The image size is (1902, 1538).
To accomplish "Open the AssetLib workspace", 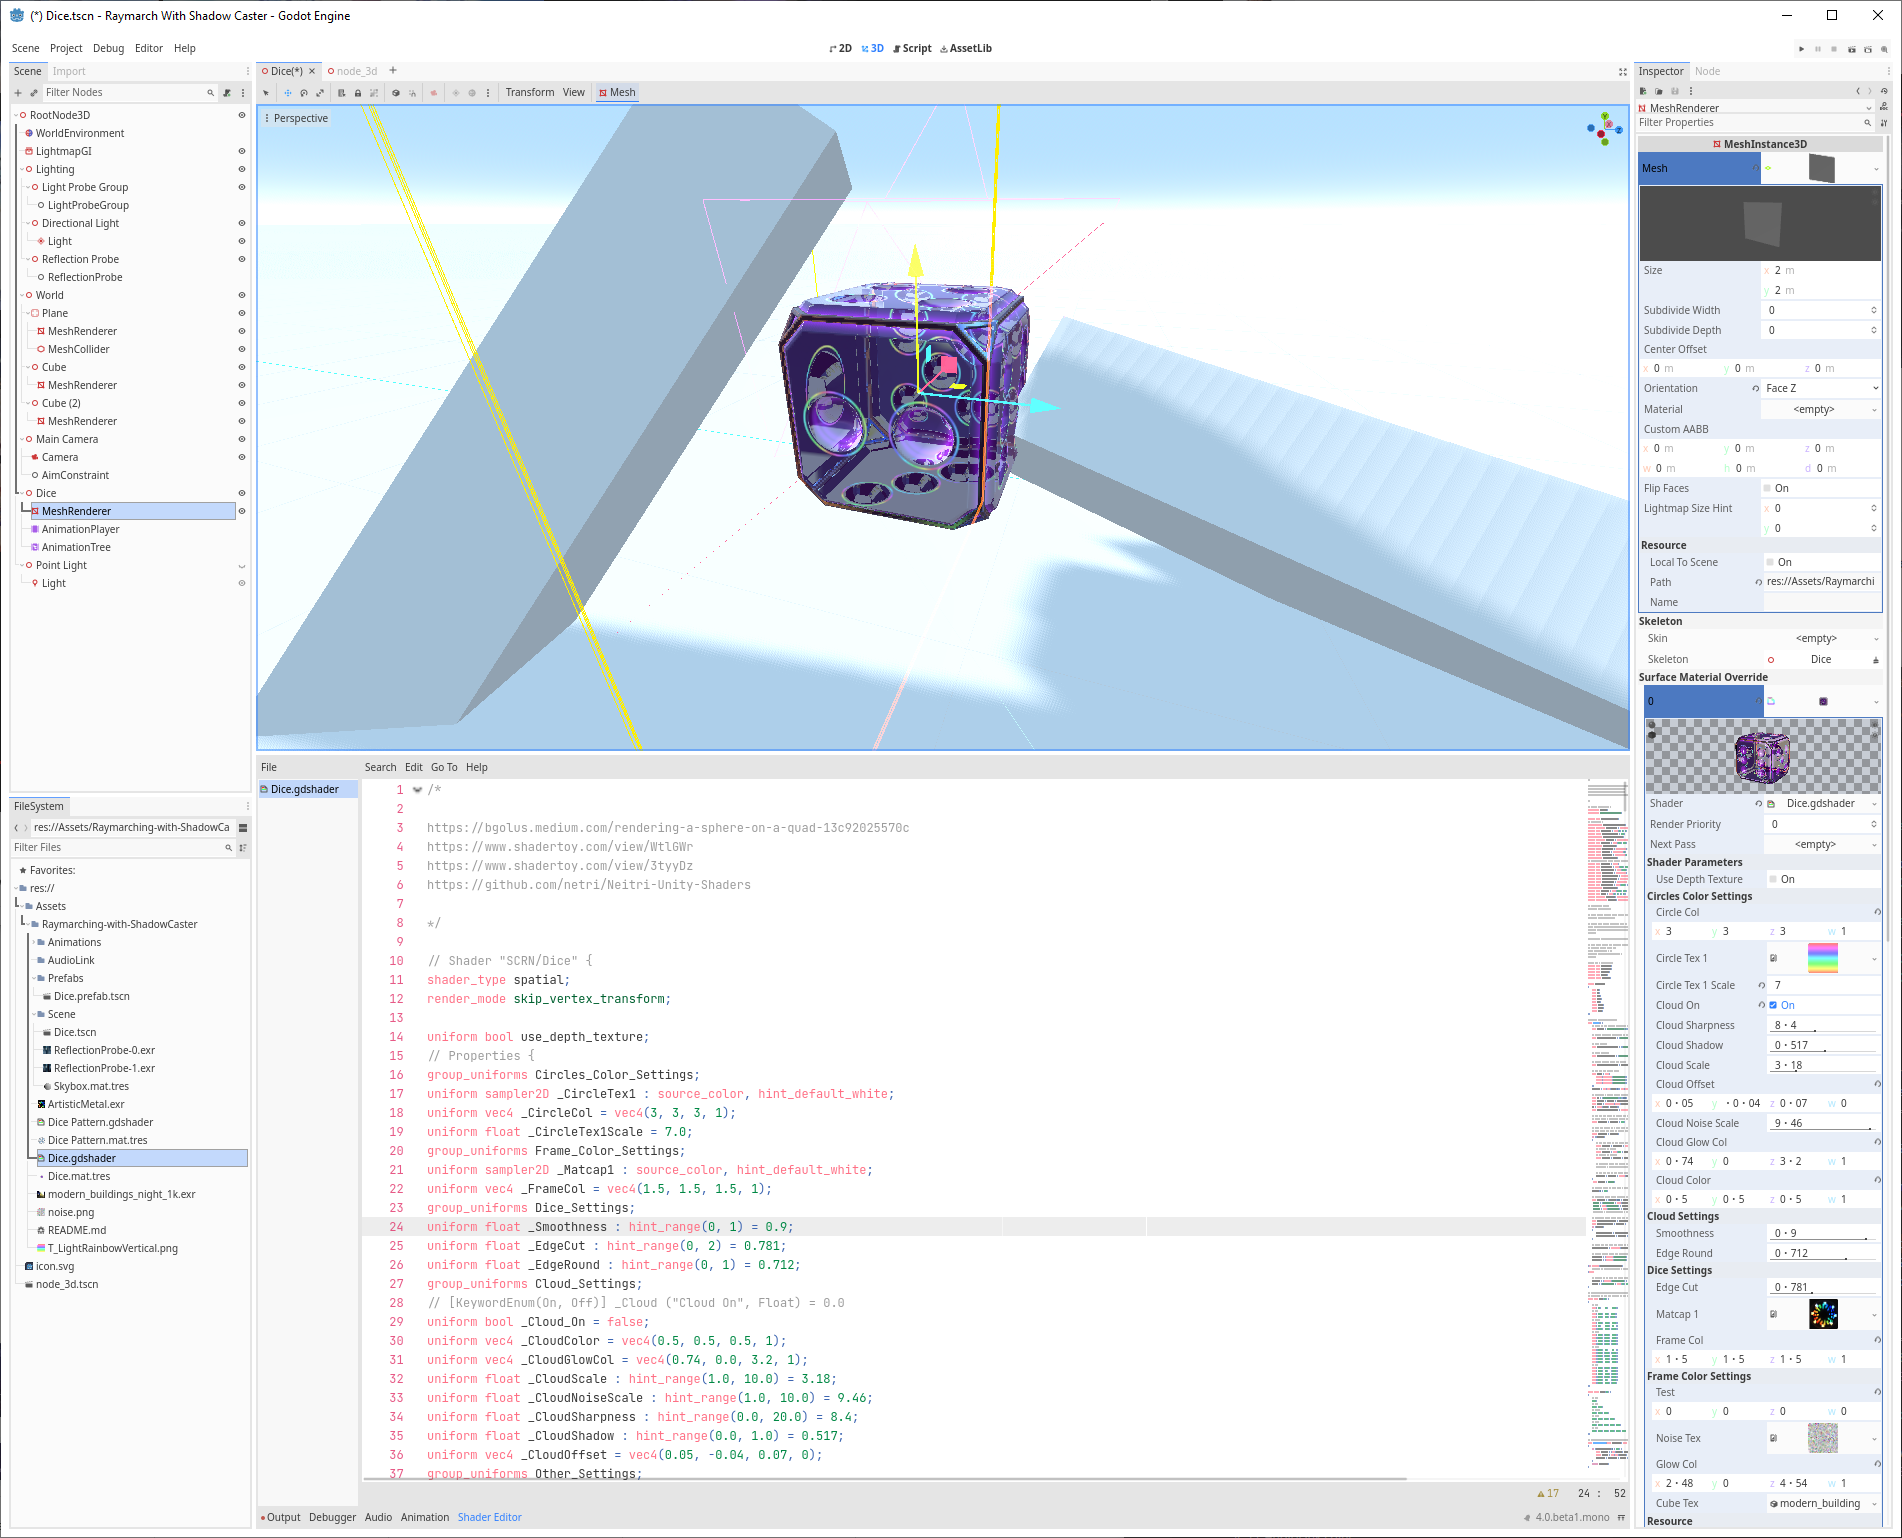I will point(966,49).
